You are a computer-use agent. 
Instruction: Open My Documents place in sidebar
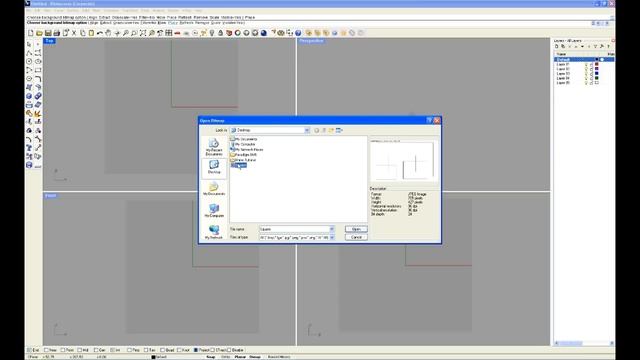(x=214, y=189)
